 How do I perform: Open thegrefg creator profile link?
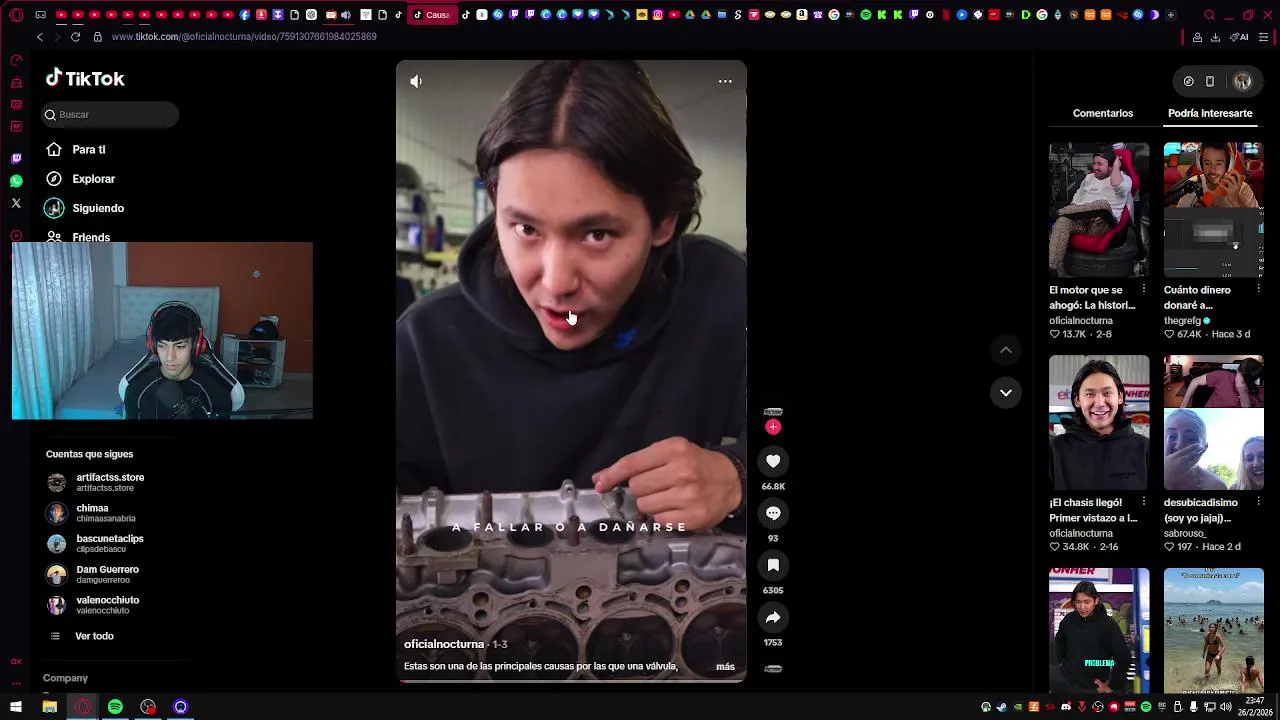pos(1182,321)
